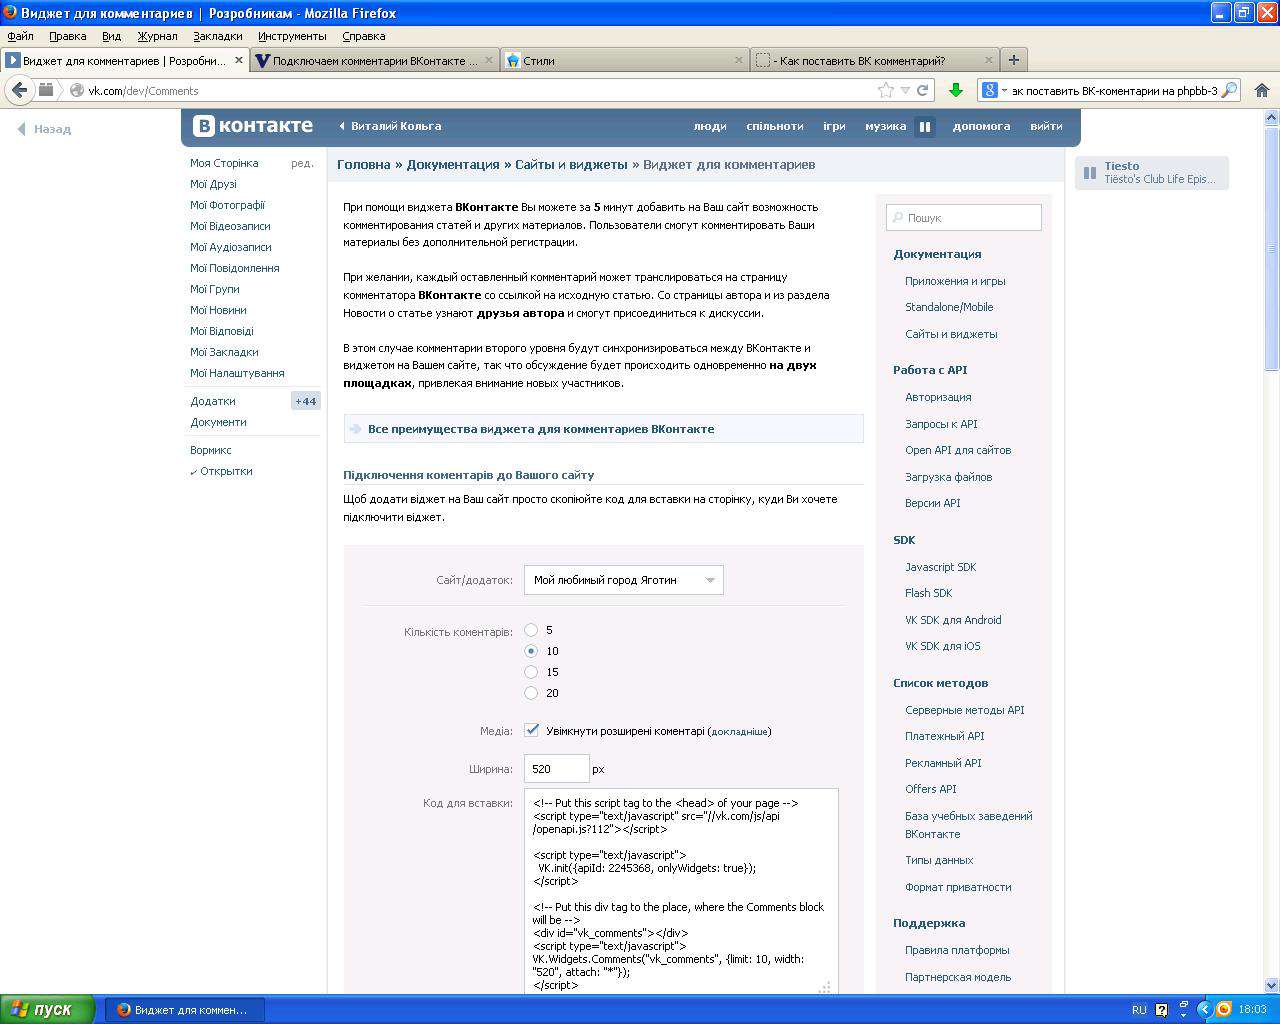Switch to 'Стили' browser tab
The height and width of the screenshot is (1024, 1280).
[x=624, y=60]
